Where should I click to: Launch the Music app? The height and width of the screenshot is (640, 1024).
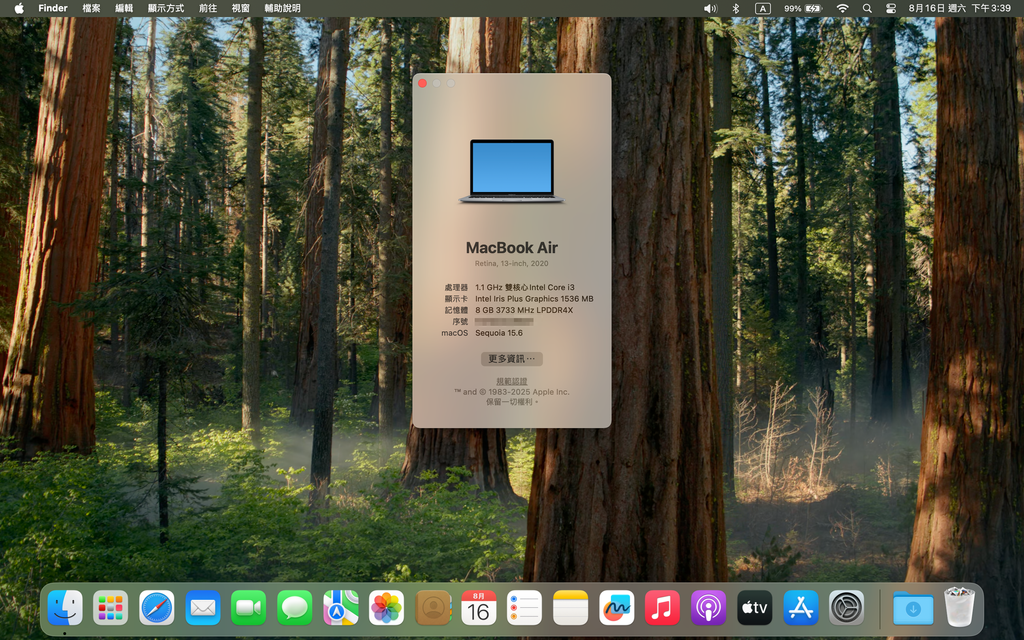click(662, 607)
